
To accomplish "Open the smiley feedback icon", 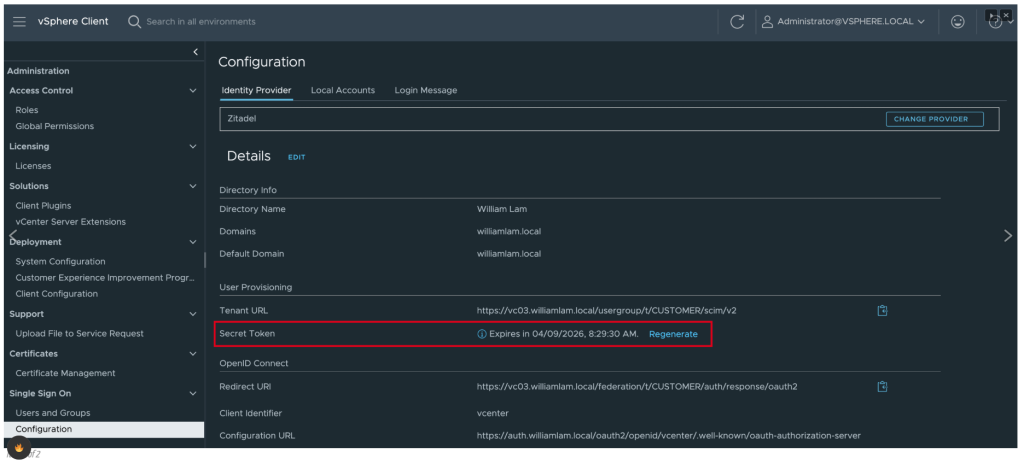I will (x=957, y=22).
